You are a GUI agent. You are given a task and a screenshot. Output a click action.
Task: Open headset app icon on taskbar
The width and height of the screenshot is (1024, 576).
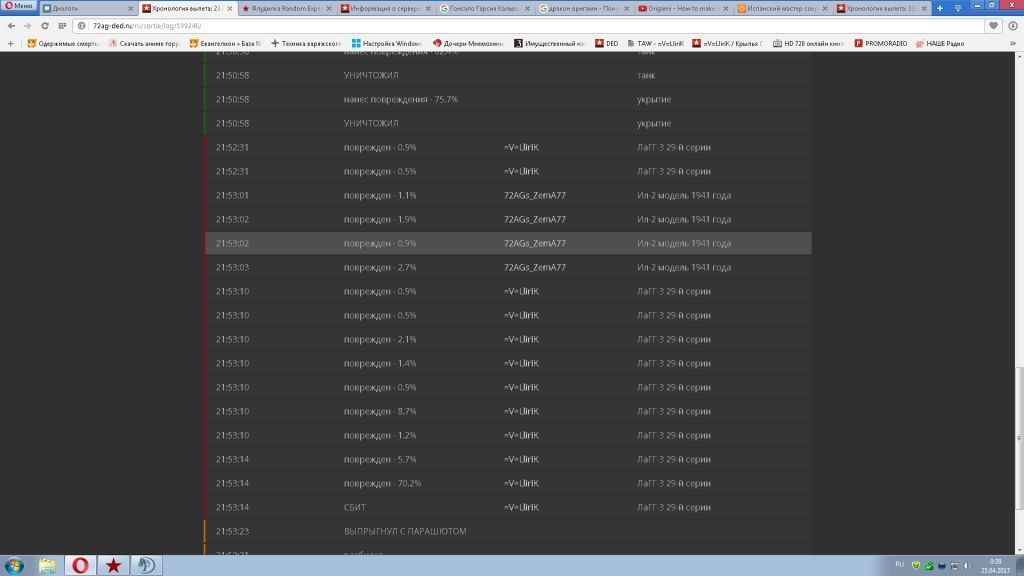(146, 566)
